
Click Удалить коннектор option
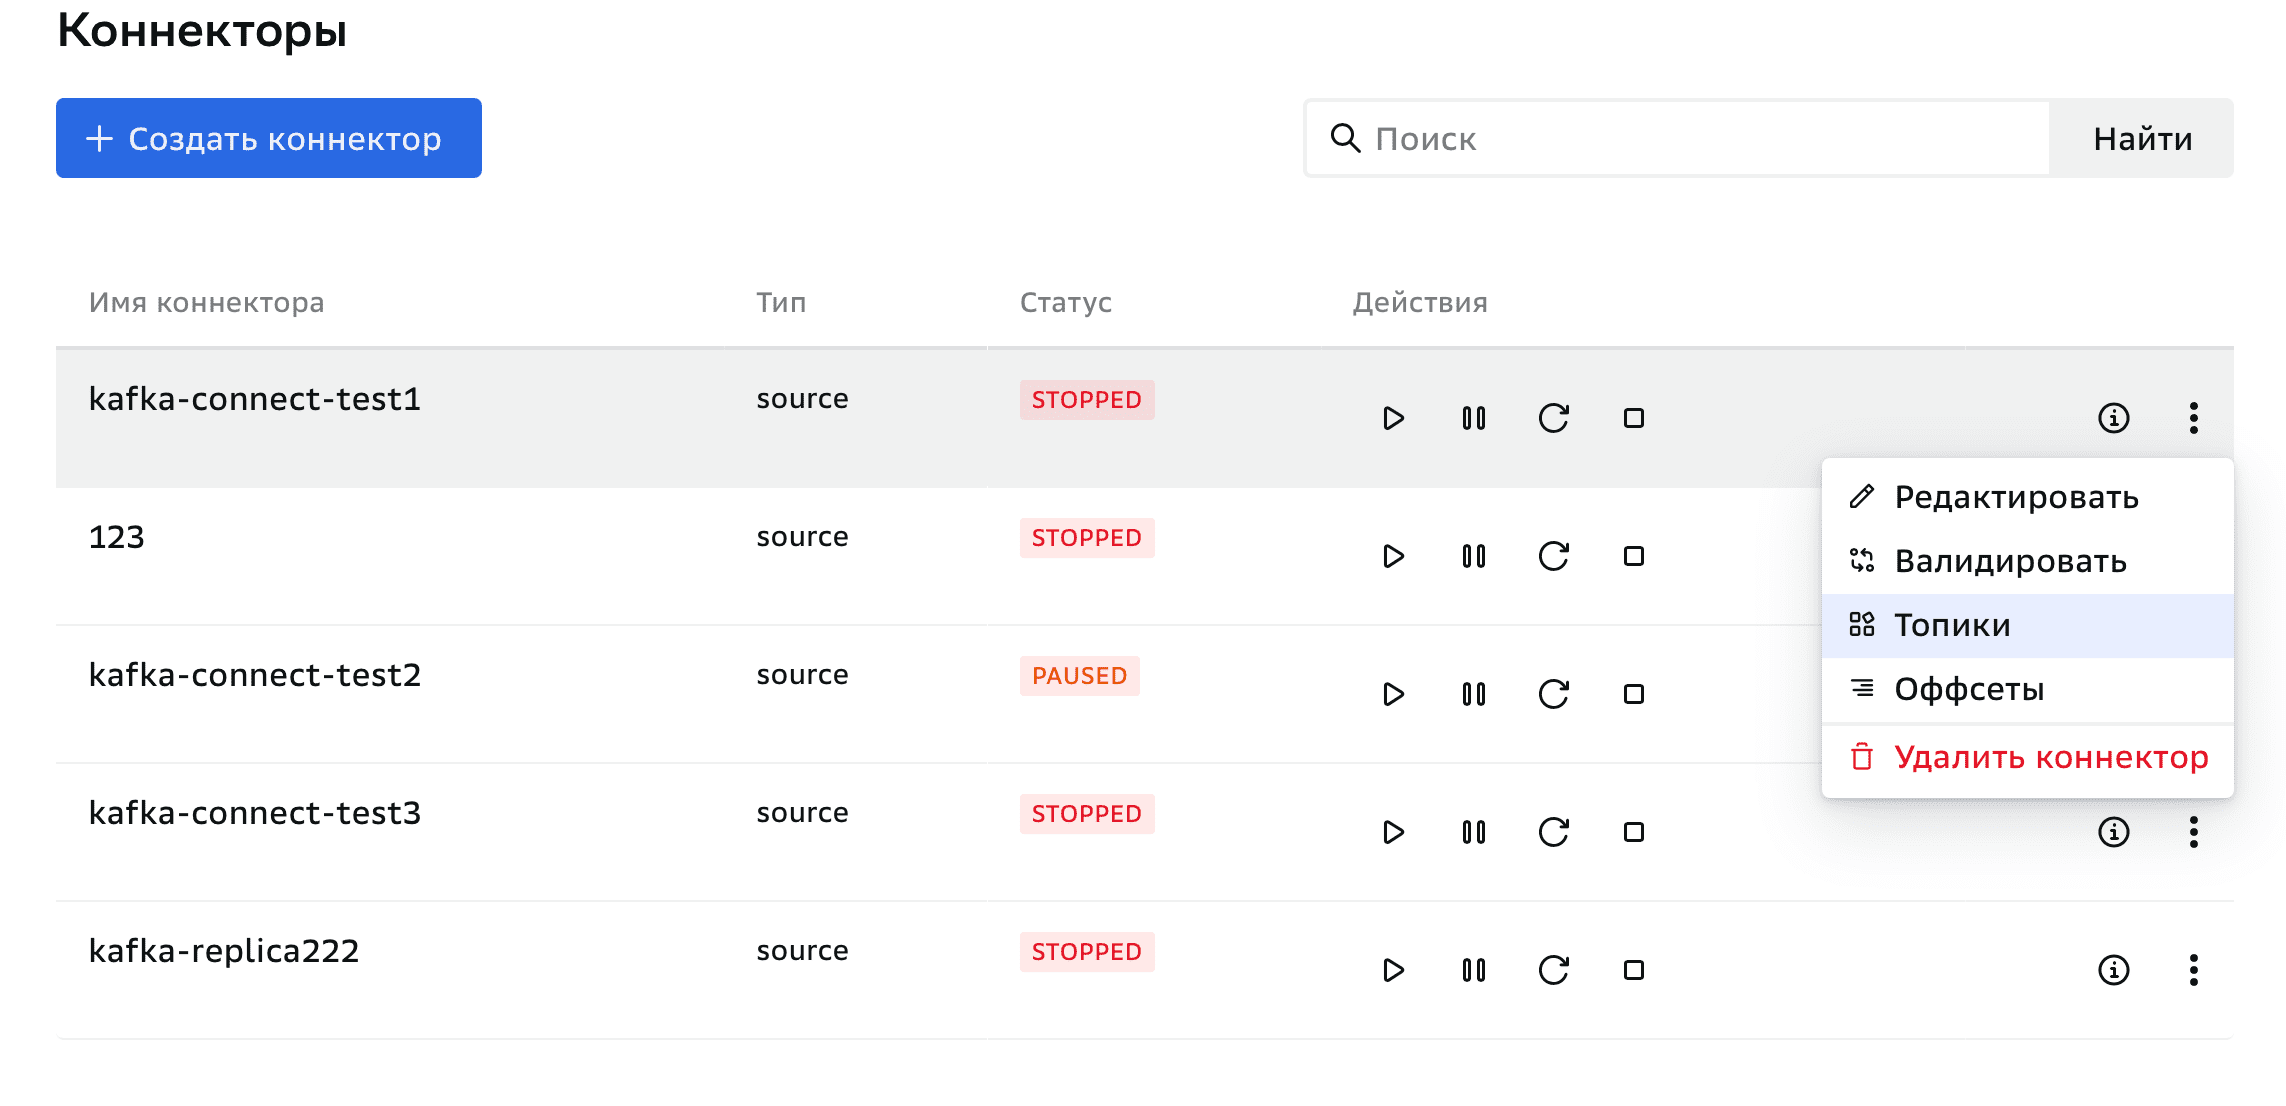(x=2050, y=757)
